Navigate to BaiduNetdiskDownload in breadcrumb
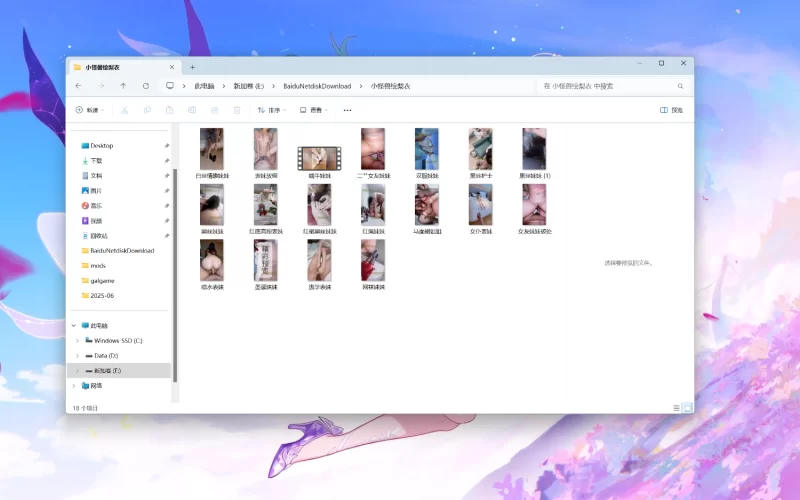Screen dimensions: 800x500 point(317,86)
